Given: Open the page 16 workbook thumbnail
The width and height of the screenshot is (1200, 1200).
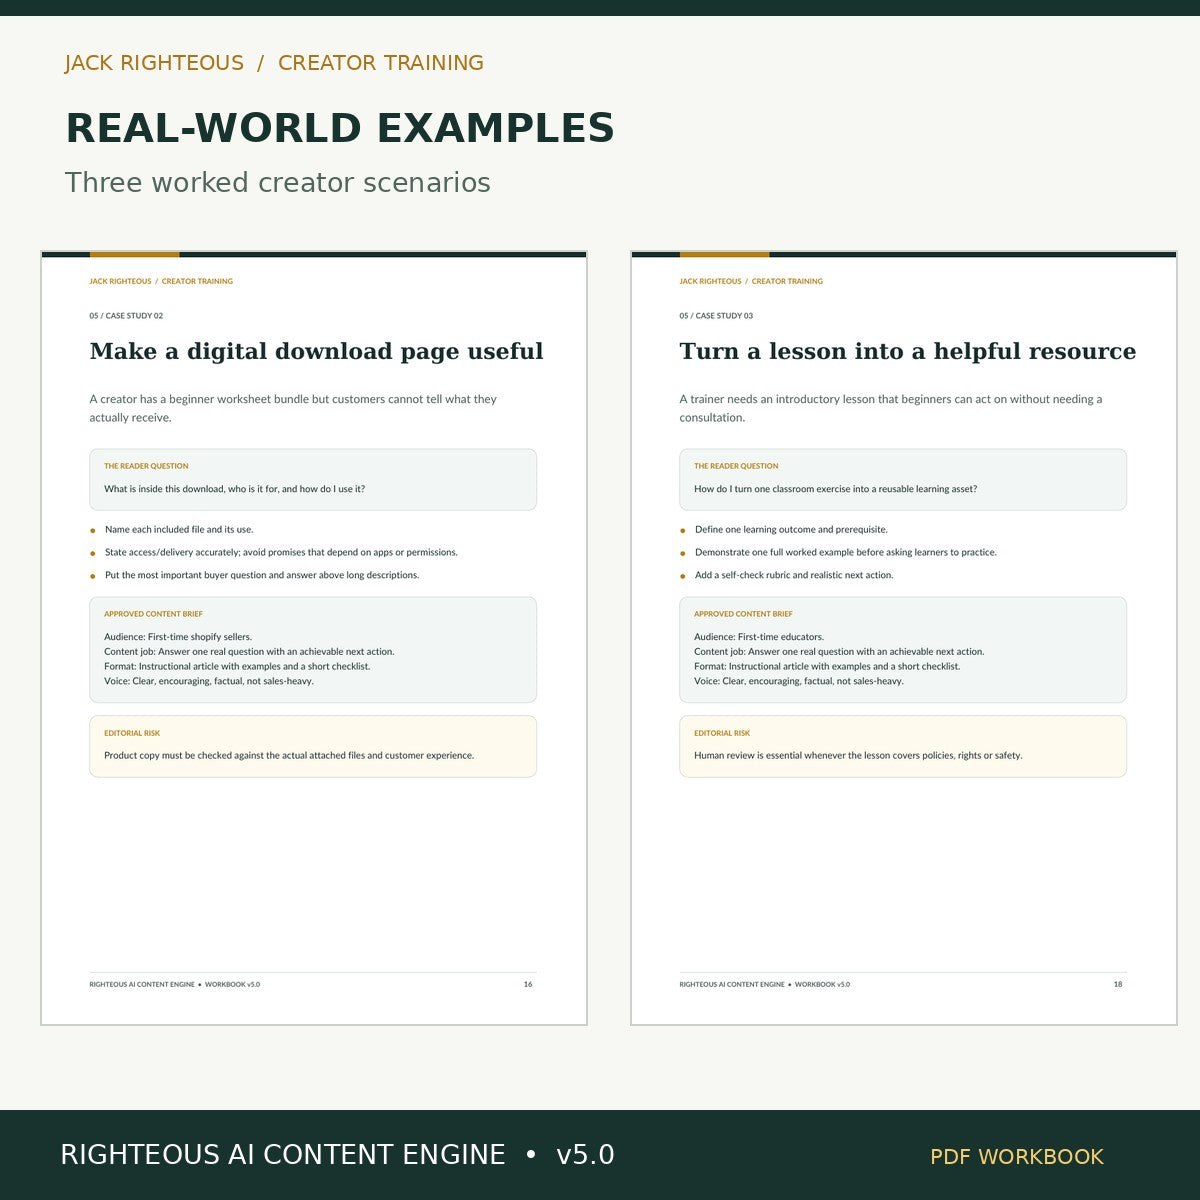Looking at the screenshot, I should 314,638.
